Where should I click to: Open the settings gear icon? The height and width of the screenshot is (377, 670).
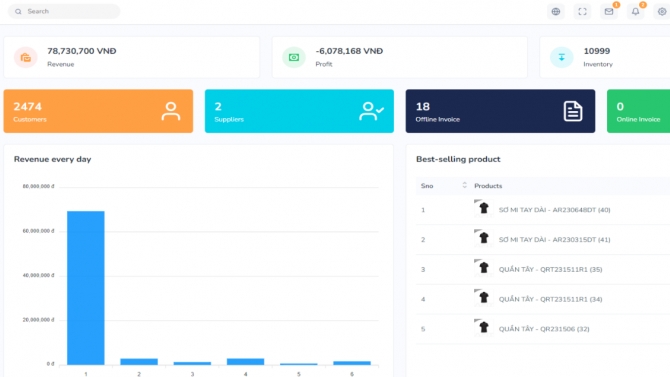coord(662,12)
